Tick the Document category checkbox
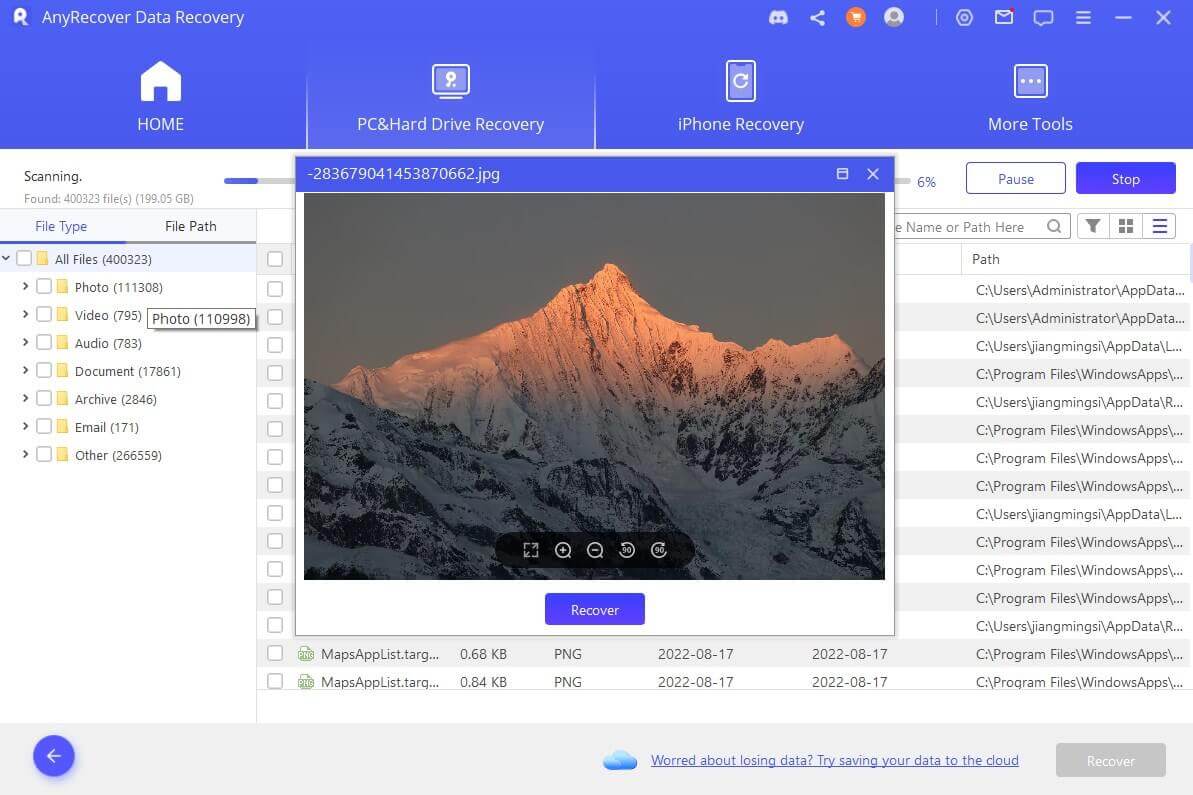The image size is (1193, 795). tap(44, 371)
